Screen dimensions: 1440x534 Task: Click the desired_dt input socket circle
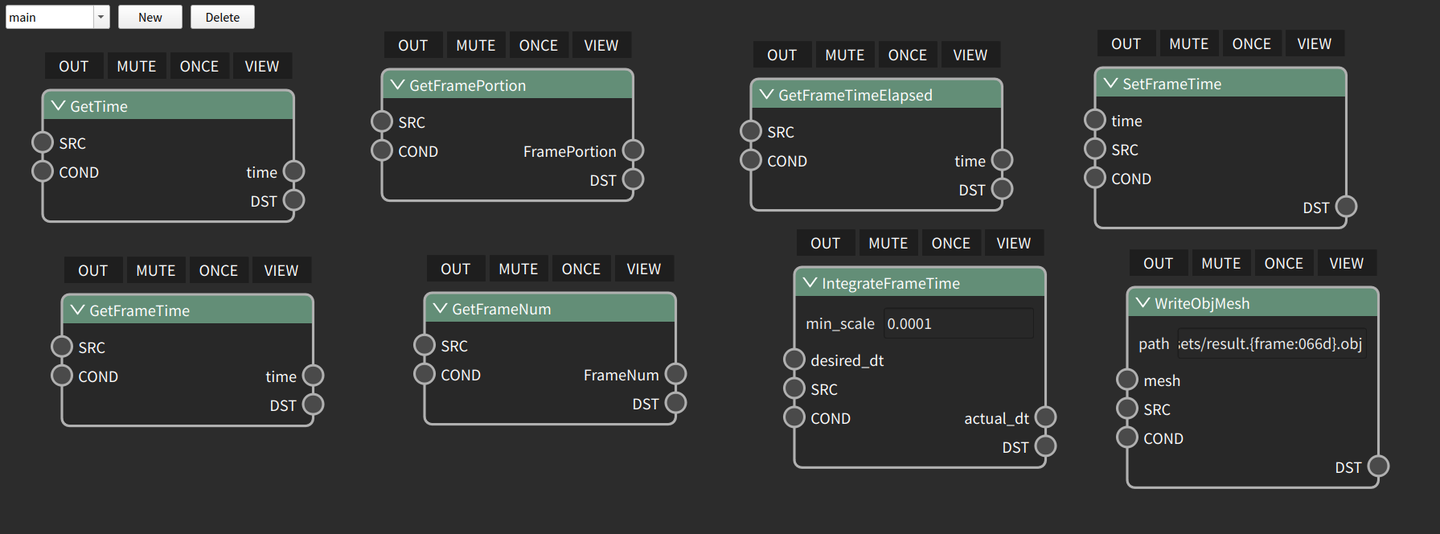[x=794, y=360]
